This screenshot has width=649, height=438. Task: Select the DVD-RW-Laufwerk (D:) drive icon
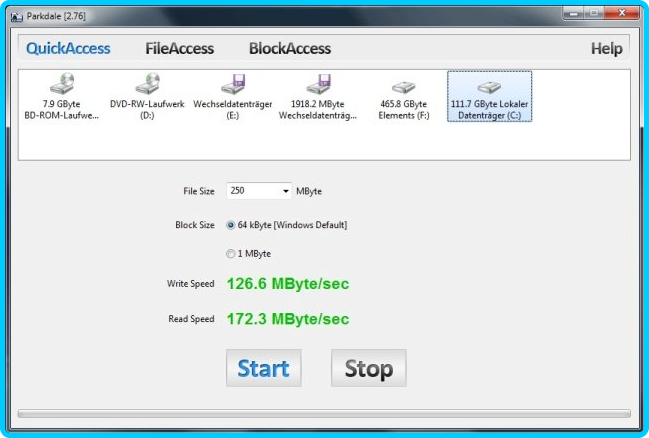click(x=147, y=84)
